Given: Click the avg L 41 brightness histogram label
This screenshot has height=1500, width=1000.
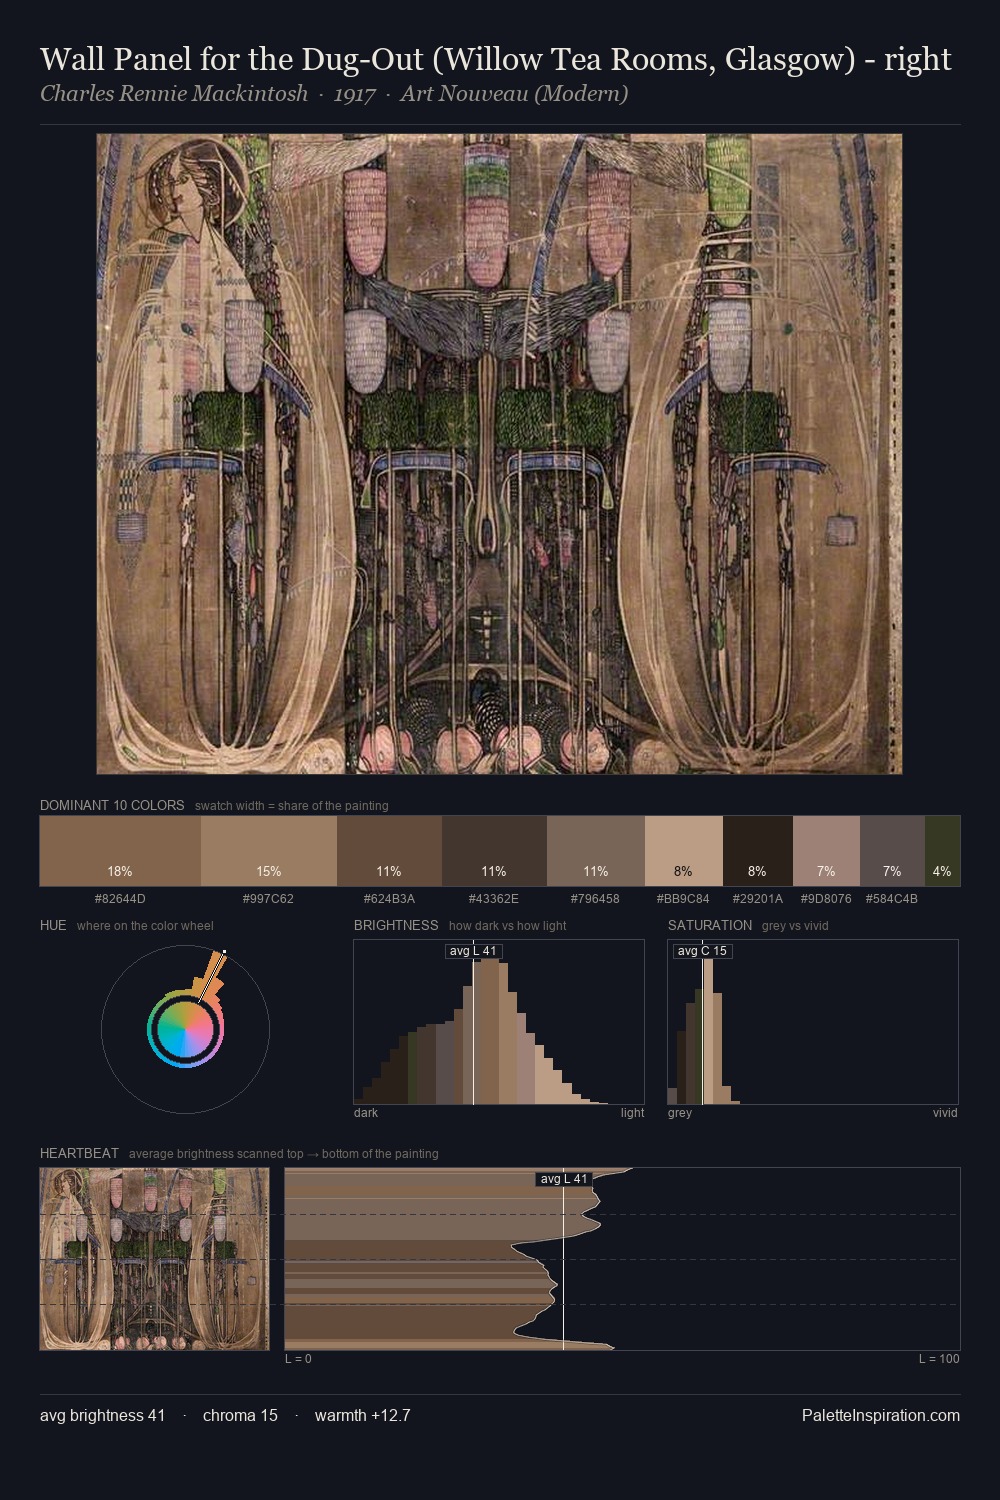Looking at the screenshot, I should tap(473, 951).
